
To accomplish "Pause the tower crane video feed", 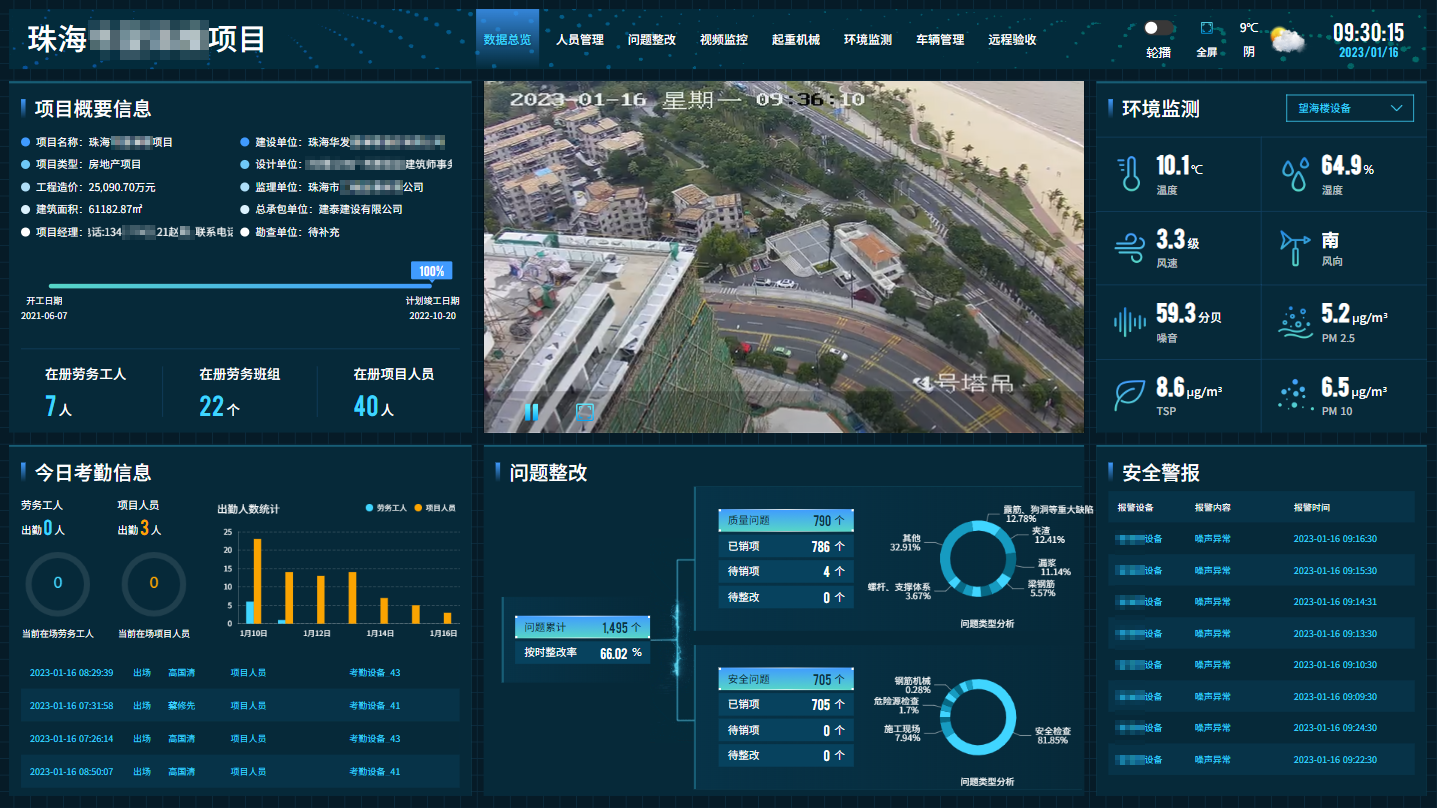I will click(x=532, y=411).
